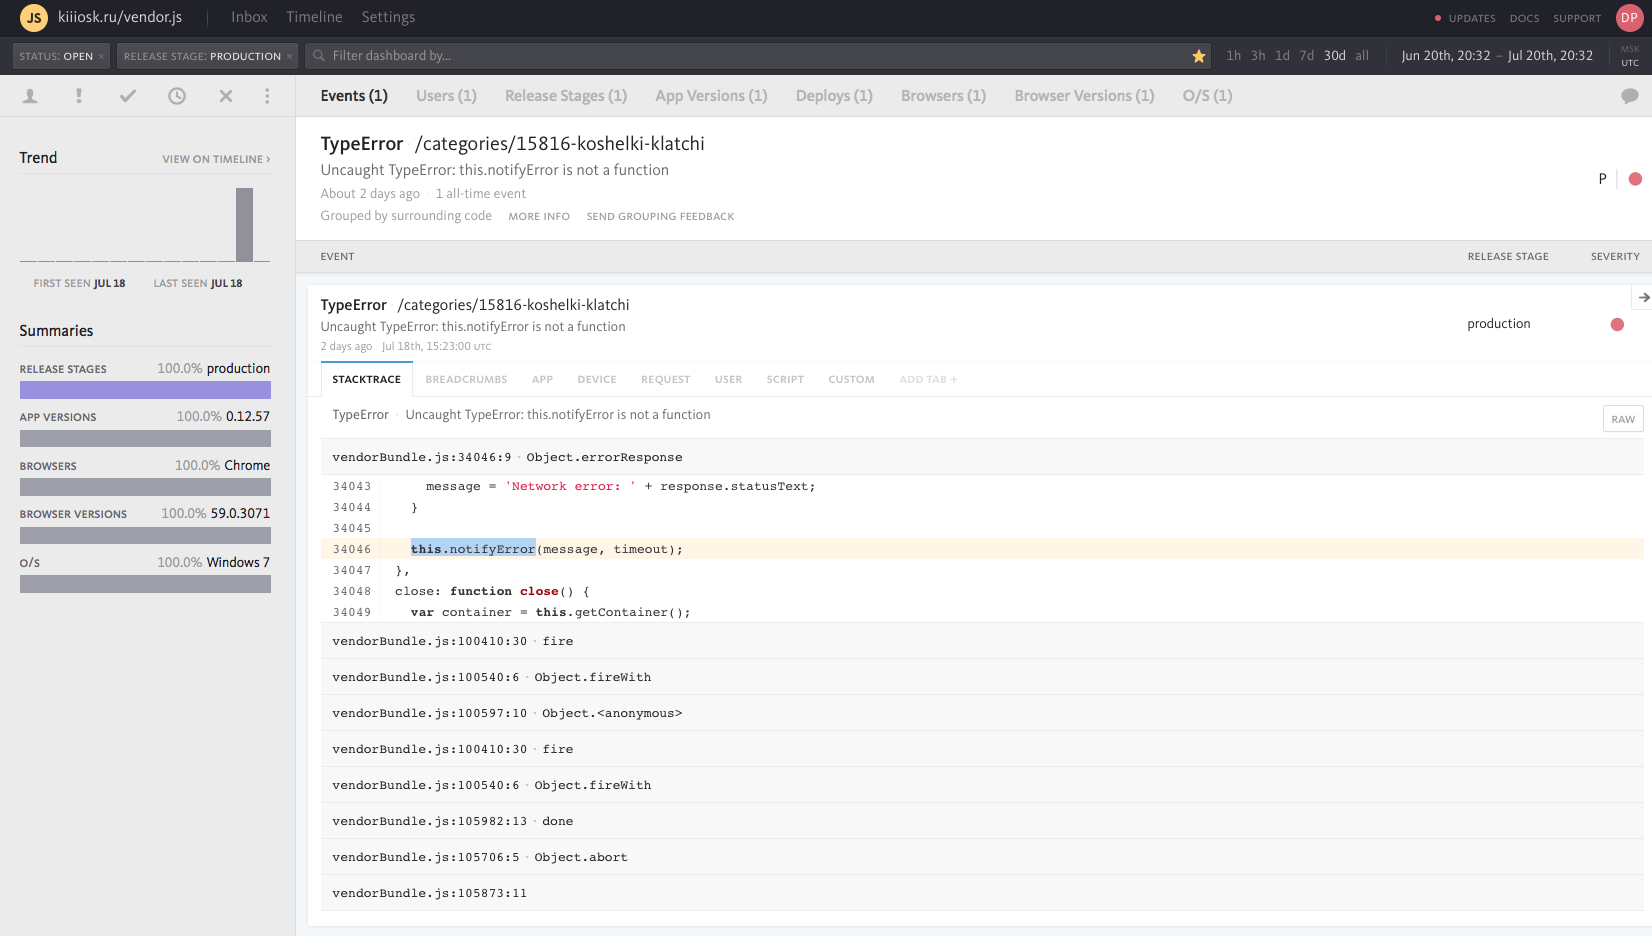Screen dimensions: 1652x936
Task: Click red severity dot in event row
Action: click(1617, 324)
